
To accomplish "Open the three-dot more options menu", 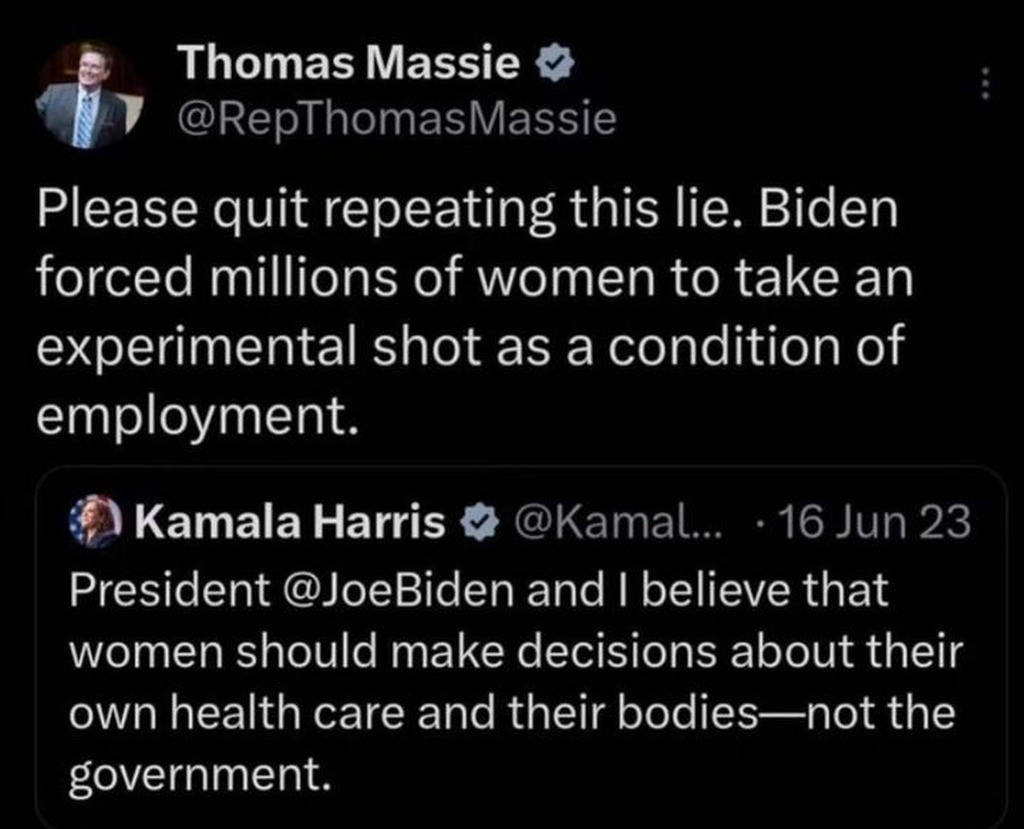I will pos(985,83).
